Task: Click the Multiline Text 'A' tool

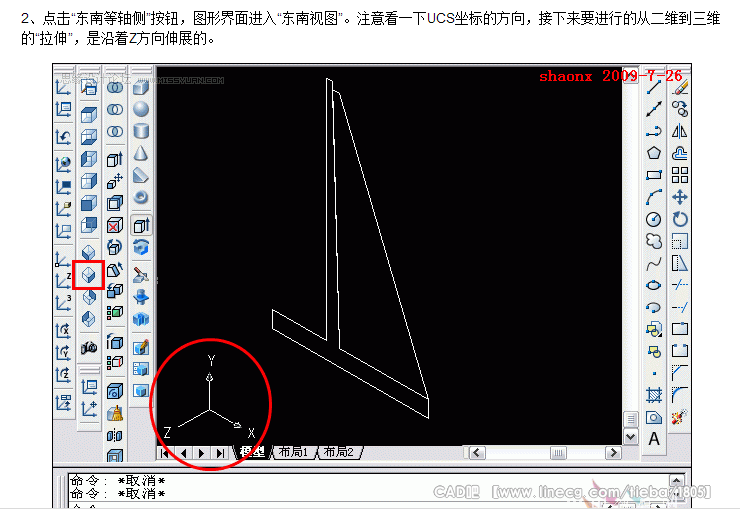Action: tap(654, 439)
